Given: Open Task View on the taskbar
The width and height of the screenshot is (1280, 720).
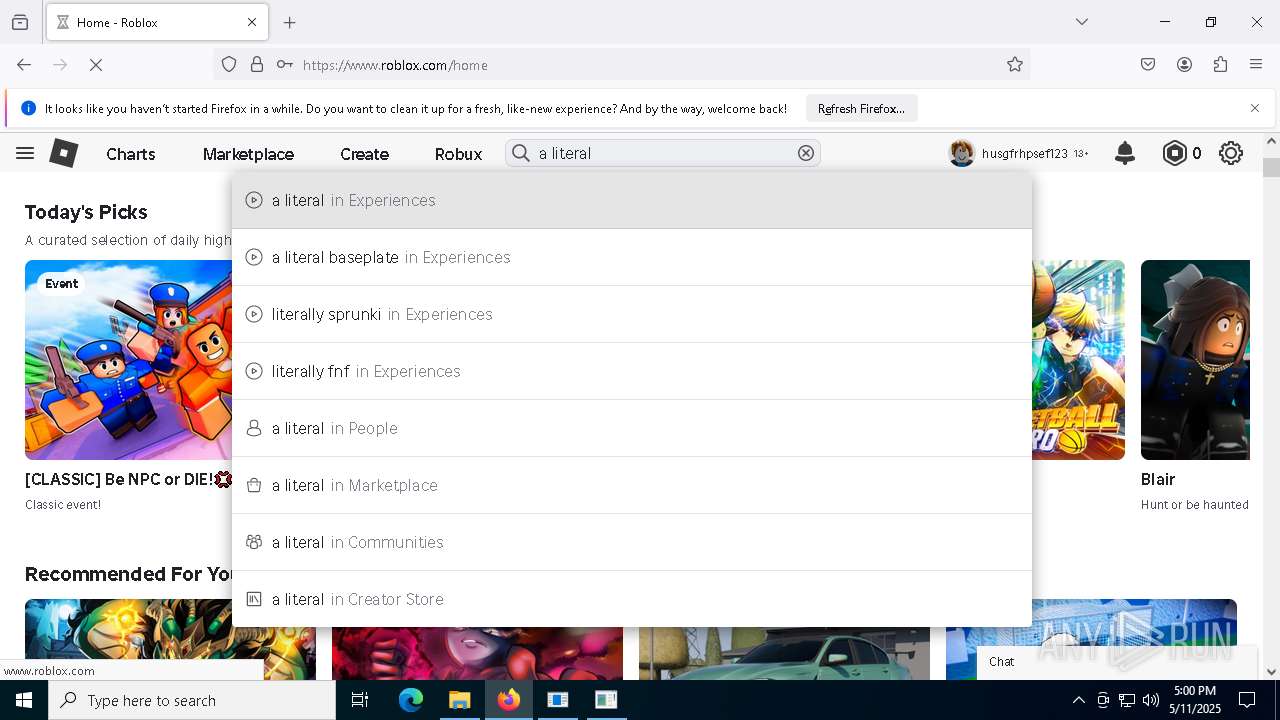Looking at the screenshot, I should click(x=360, y=700).
